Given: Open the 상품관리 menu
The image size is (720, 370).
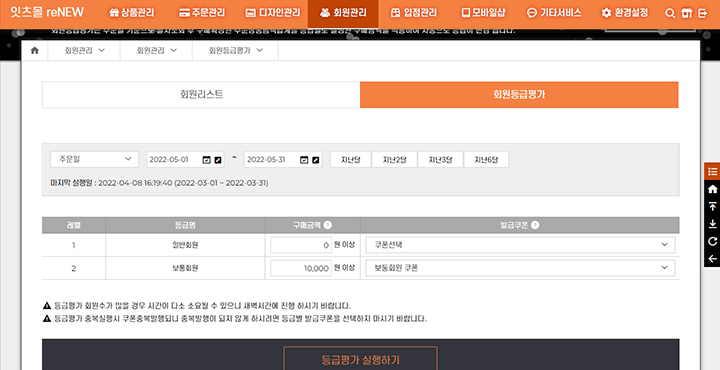Looking at the screenshot, I should (131, 13).
